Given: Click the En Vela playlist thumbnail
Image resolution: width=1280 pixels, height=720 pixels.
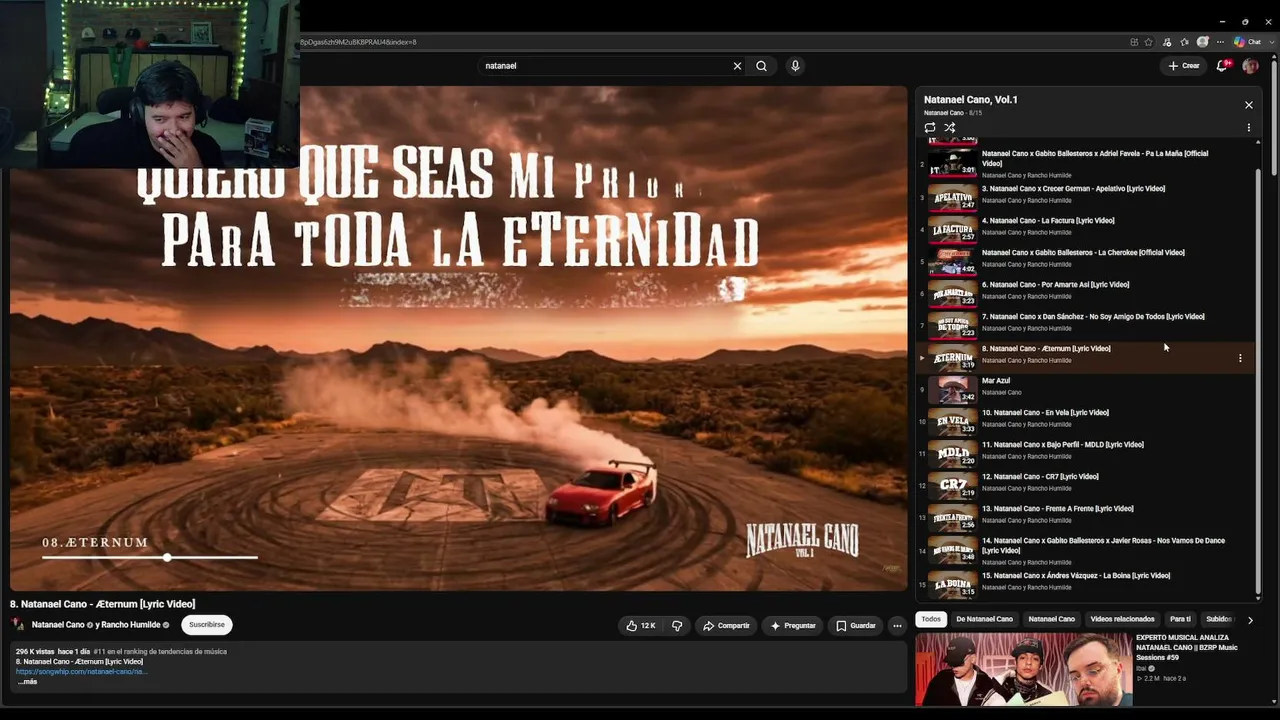Looking at the screenshot, I should pyautogui.click(x=953, y=421).
